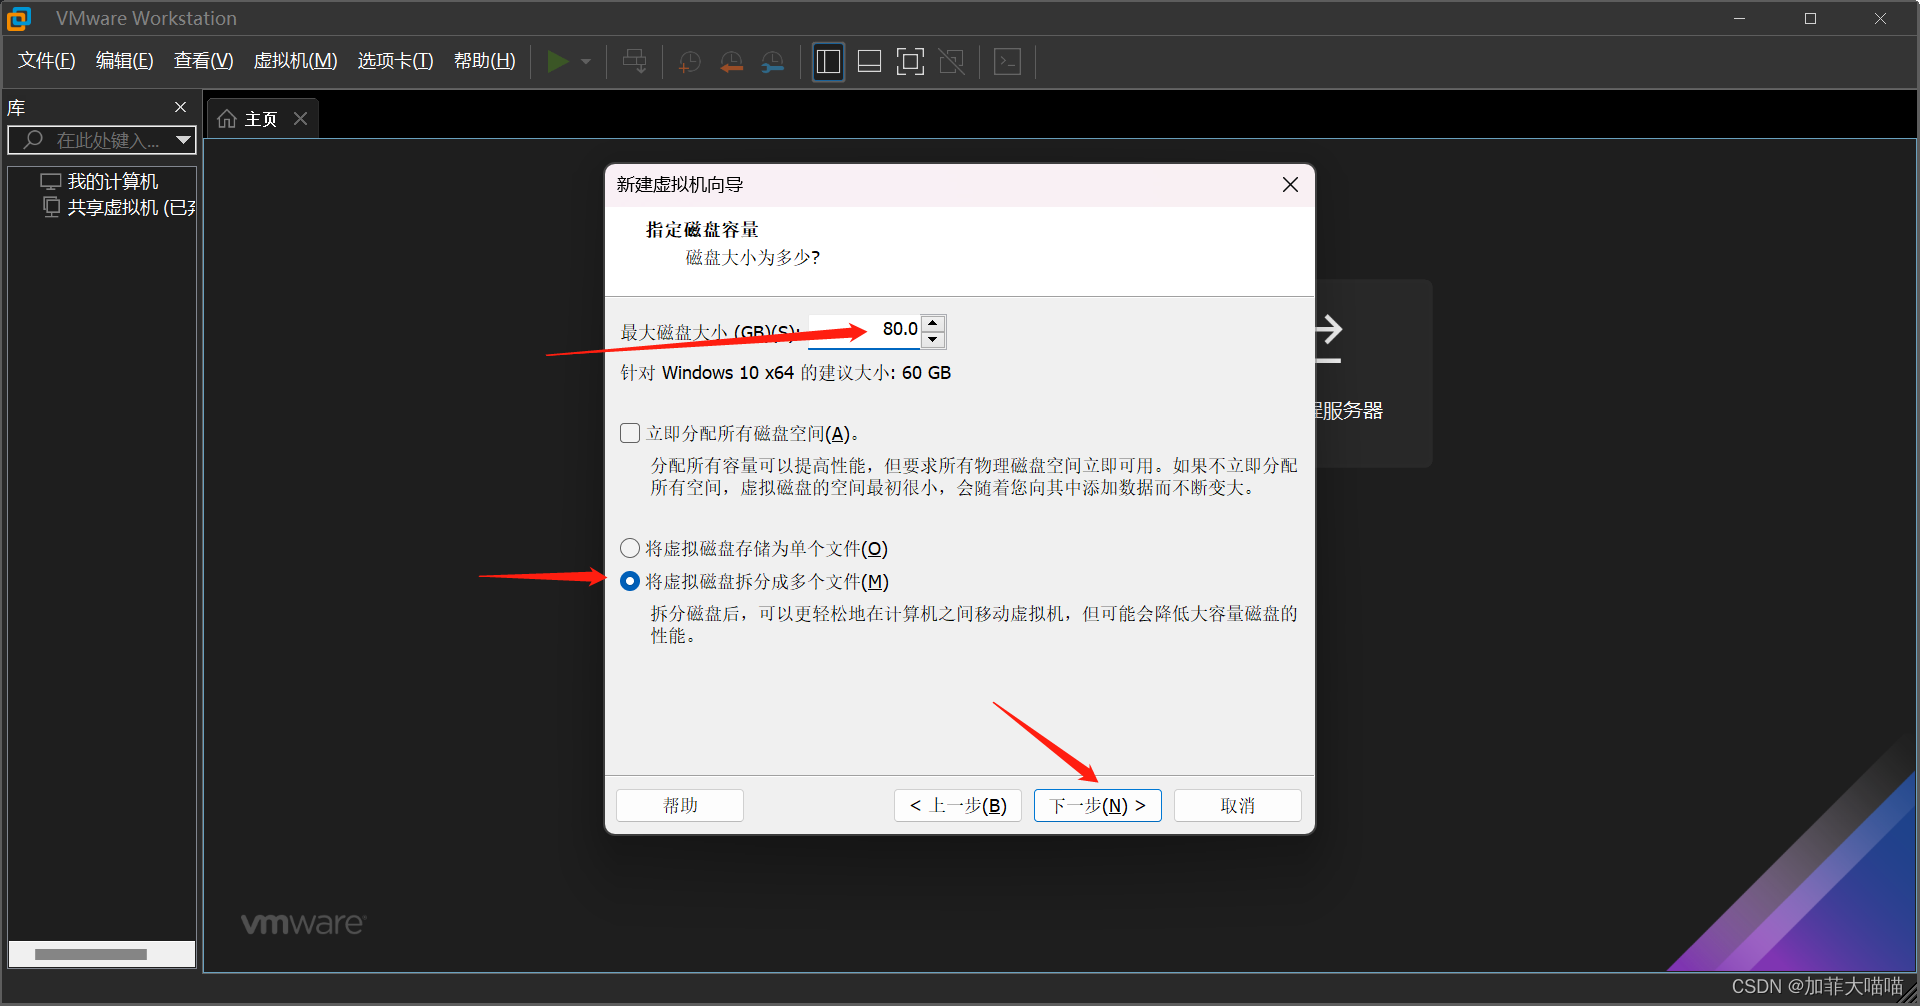Click the search magnifier icon in library
The image size is (1920, 1006).
tap(33, 140)
